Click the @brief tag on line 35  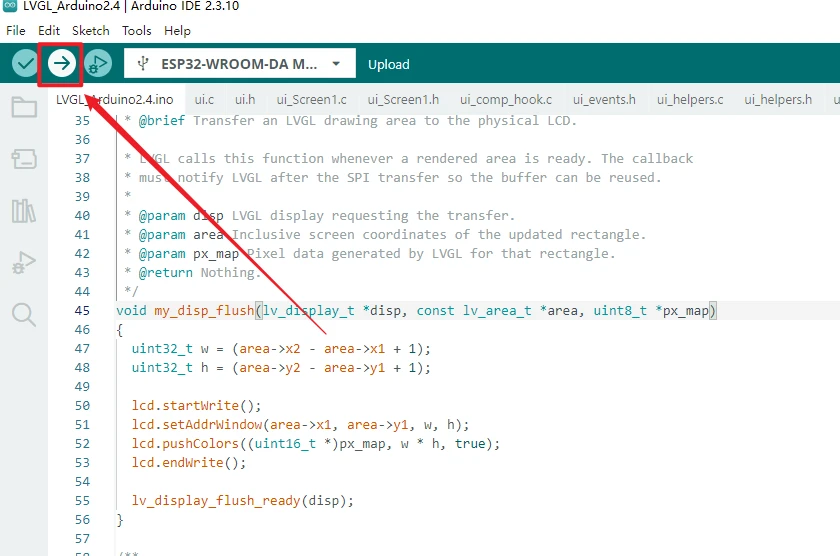coord(162,121)
